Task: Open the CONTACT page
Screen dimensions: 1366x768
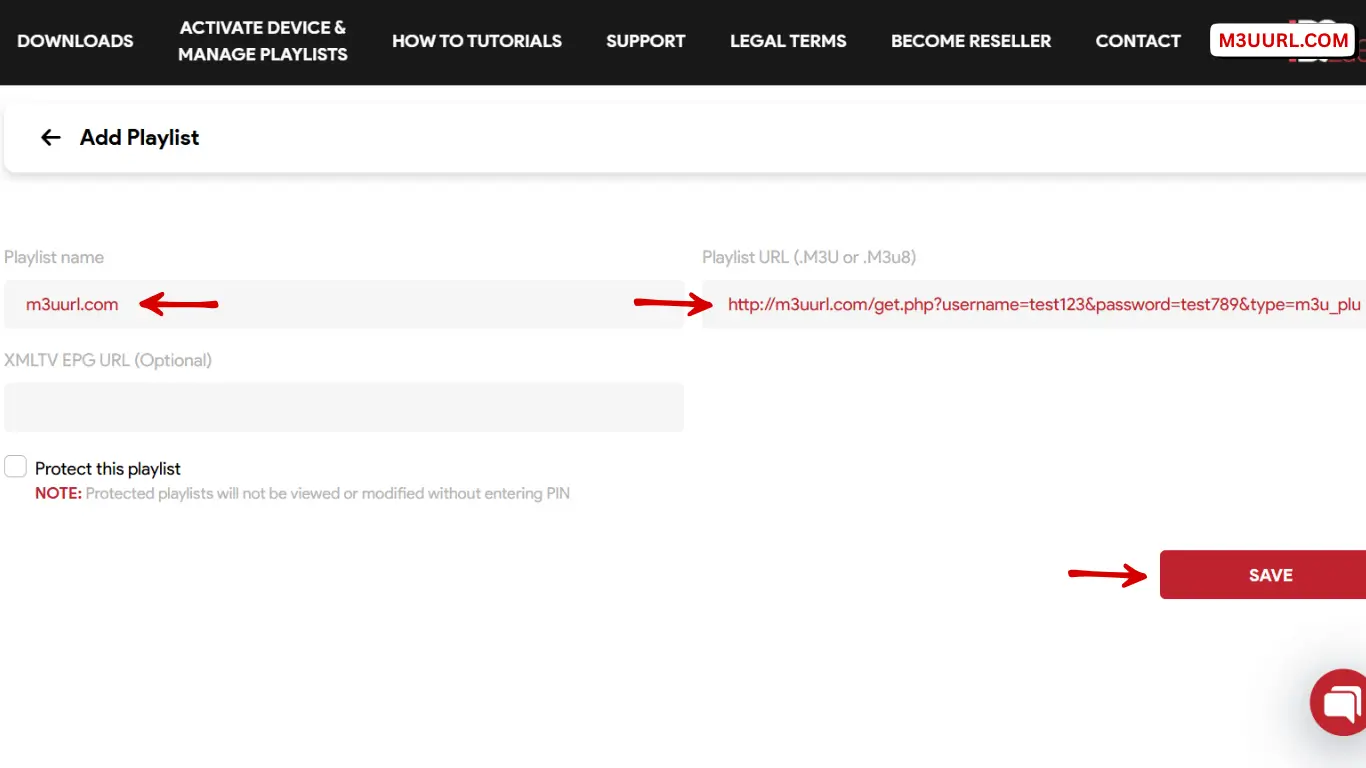Action: (1138, 41)
